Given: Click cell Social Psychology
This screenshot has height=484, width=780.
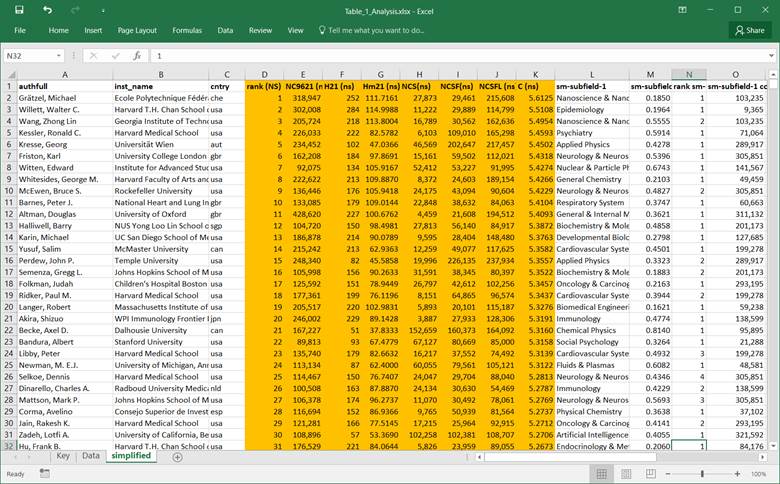Looking at the screenshot, I should click(592, 342).
